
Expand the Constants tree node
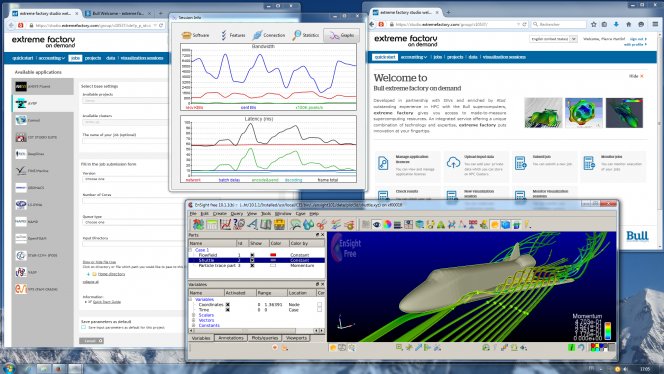click(194, 325)
